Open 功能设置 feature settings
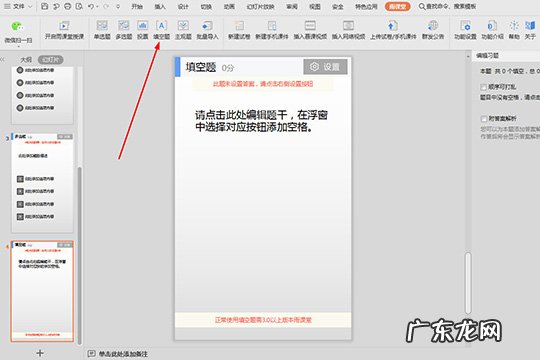Image resolution: width=540 pixels, height=360 pixels. [465, 30]
